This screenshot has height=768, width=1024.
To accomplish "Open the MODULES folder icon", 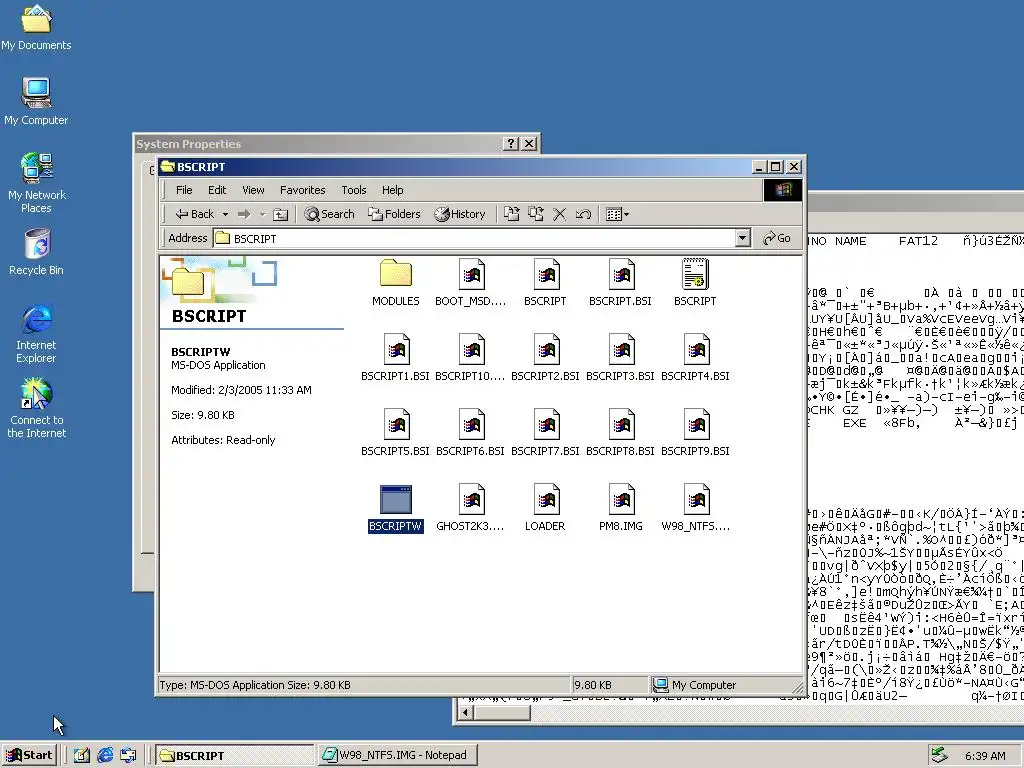I will (x=396, y=274).
